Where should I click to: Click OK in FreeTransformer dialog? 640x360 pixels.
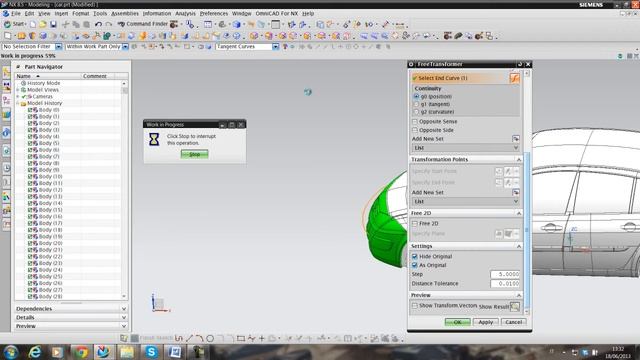(x=457, y=322)
